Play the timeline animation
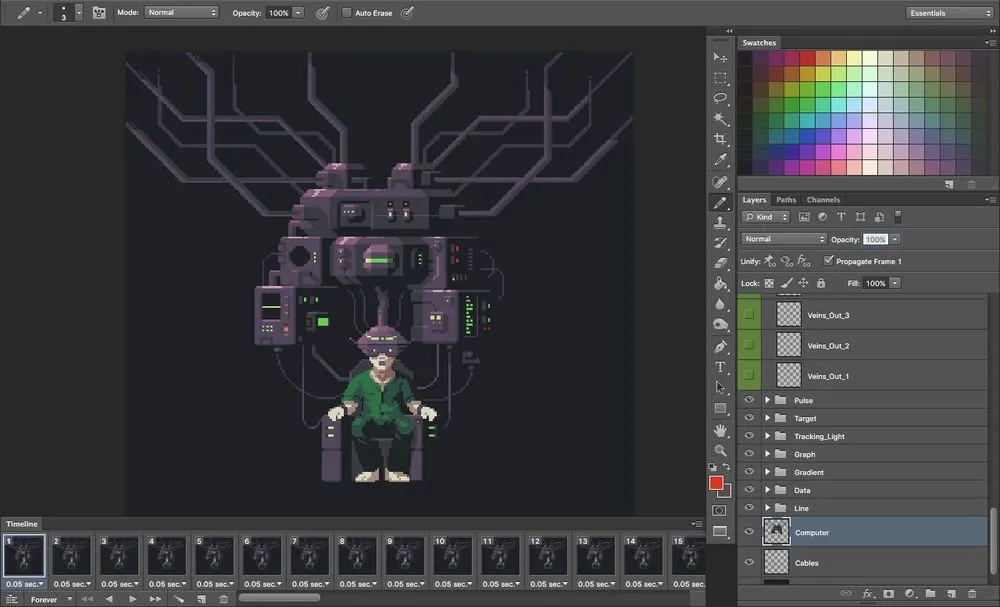This screenshot has width=1000, height=607. coord(133,599)
